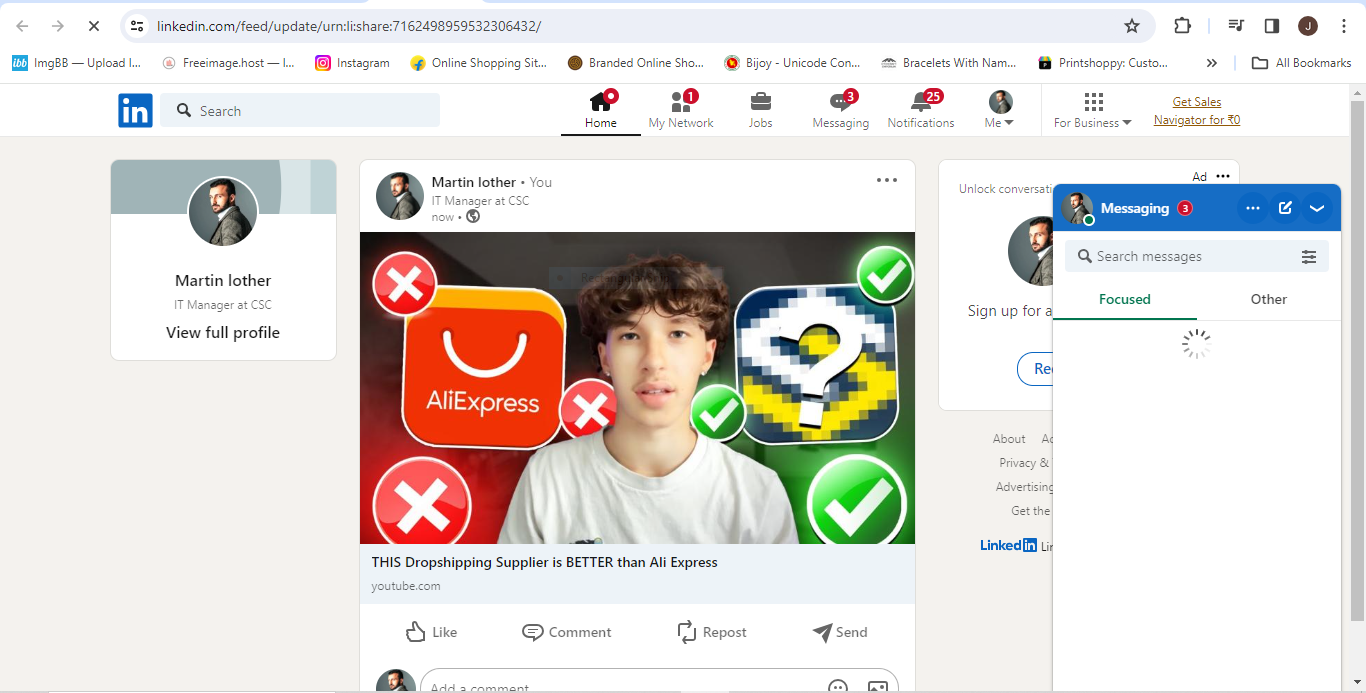Click the youtube.com source text
The height and width of the screenshot is (693, 1366).
[x=405, y=586]
